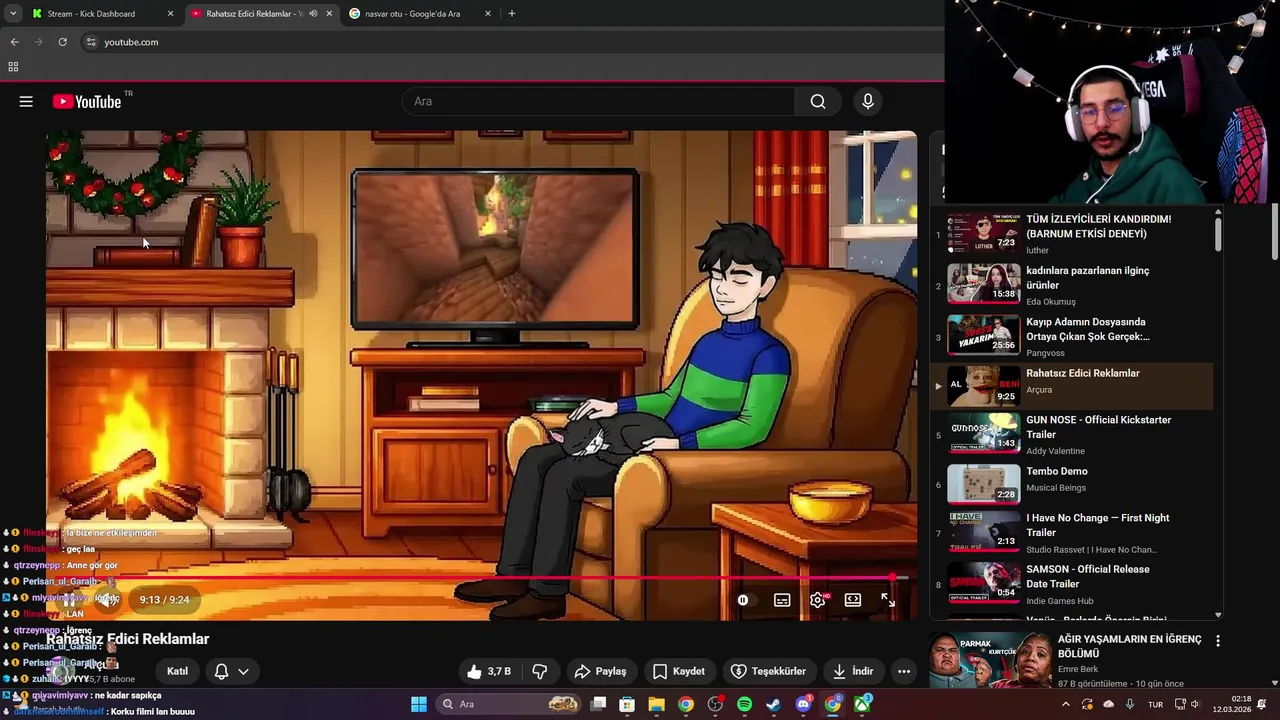
Task: Switch TUR keyboard language indicator
Action: (x=1155, y=704)
